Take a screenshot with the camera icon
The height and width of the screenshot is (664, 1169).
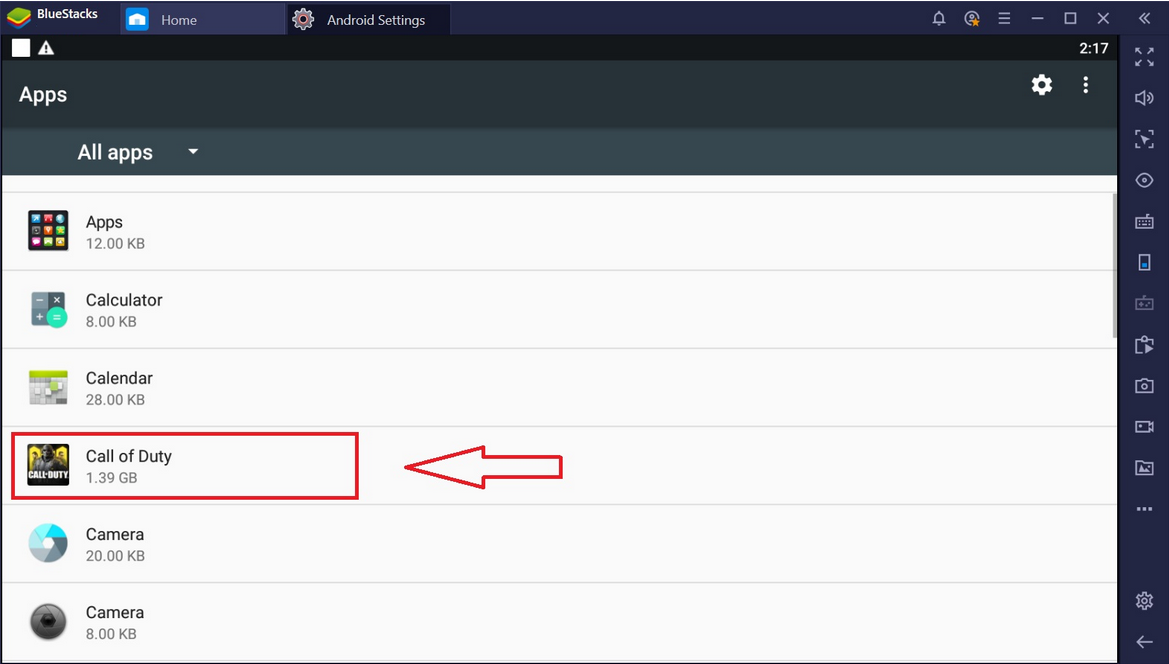tap(1144, 385)
